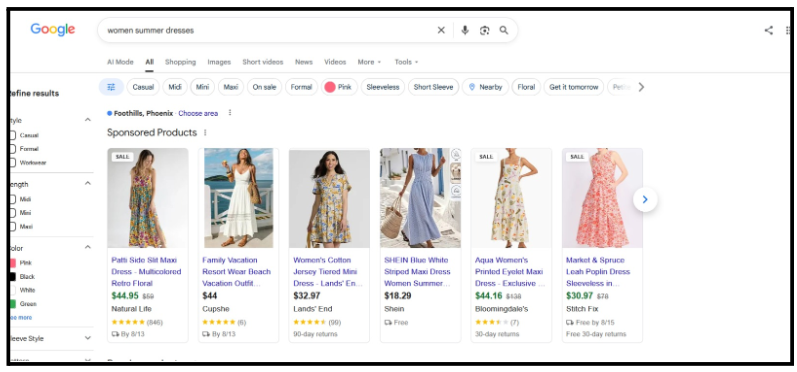Viewport: 797px width, 372px height.
Task: Check the Mini length checkbox
Action: (12, 213)
